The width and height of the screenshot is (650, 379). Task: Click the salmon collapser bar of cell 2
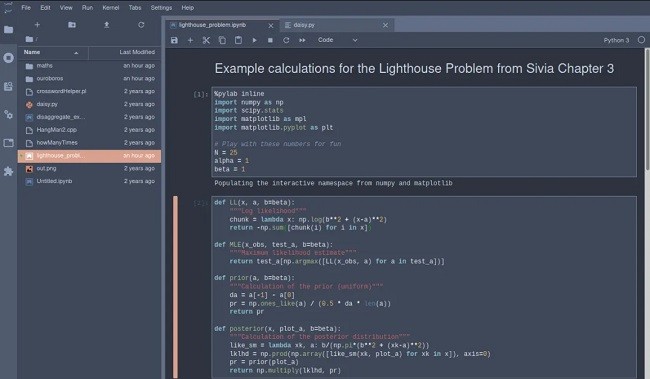point(175,287)
